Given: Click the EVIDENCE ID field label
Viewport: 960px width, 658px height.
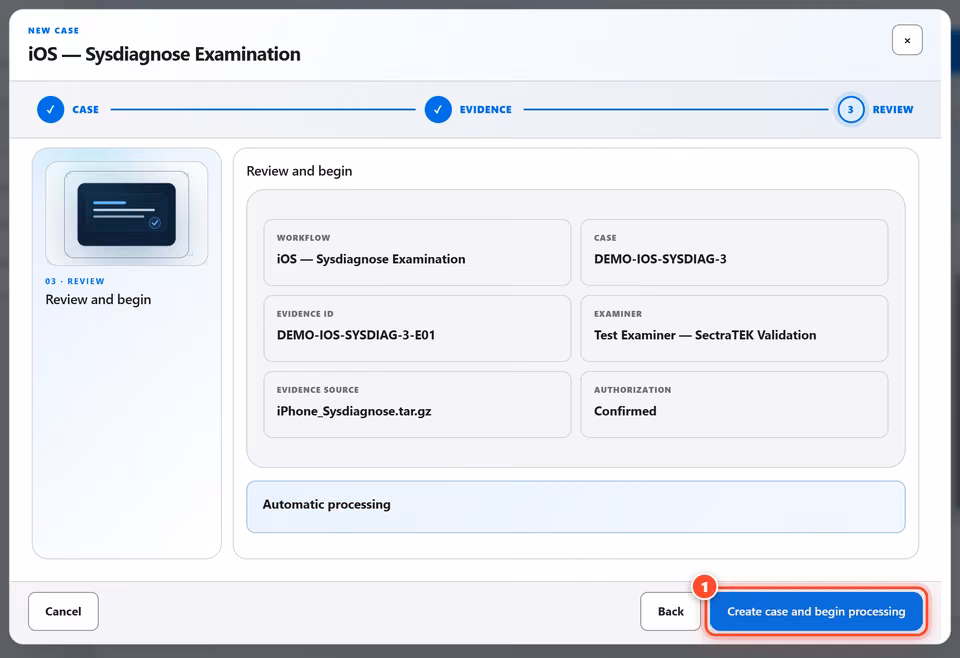Looking at the screenshot, I should (305, 313).
